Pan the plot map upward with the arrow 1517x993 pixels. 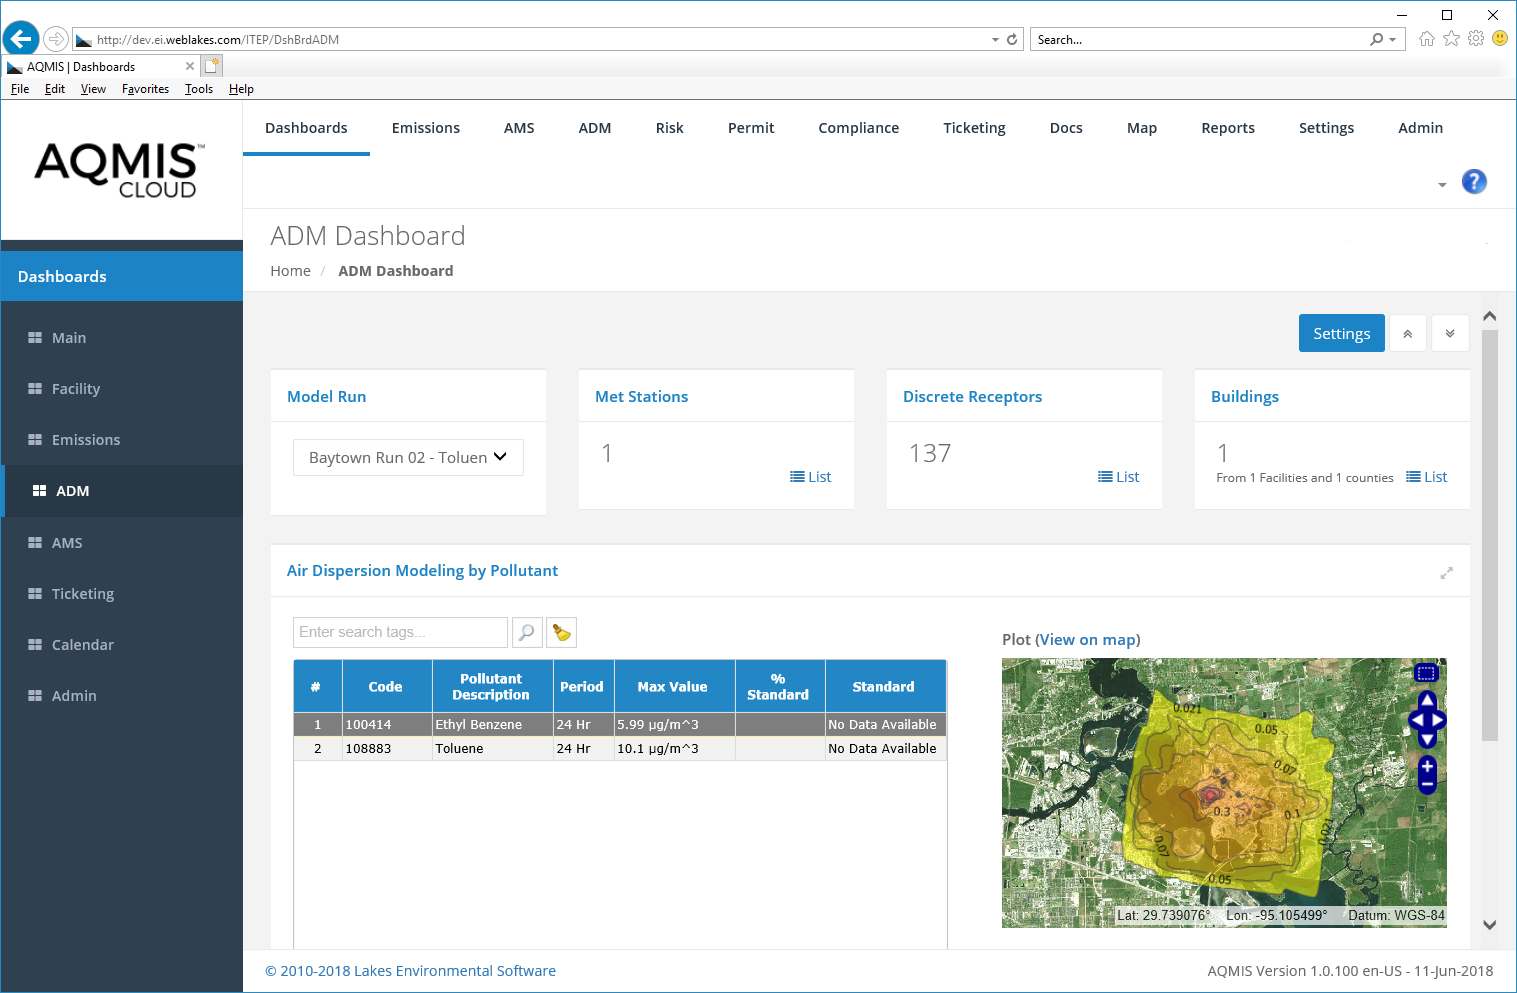tap(1427, 703)
